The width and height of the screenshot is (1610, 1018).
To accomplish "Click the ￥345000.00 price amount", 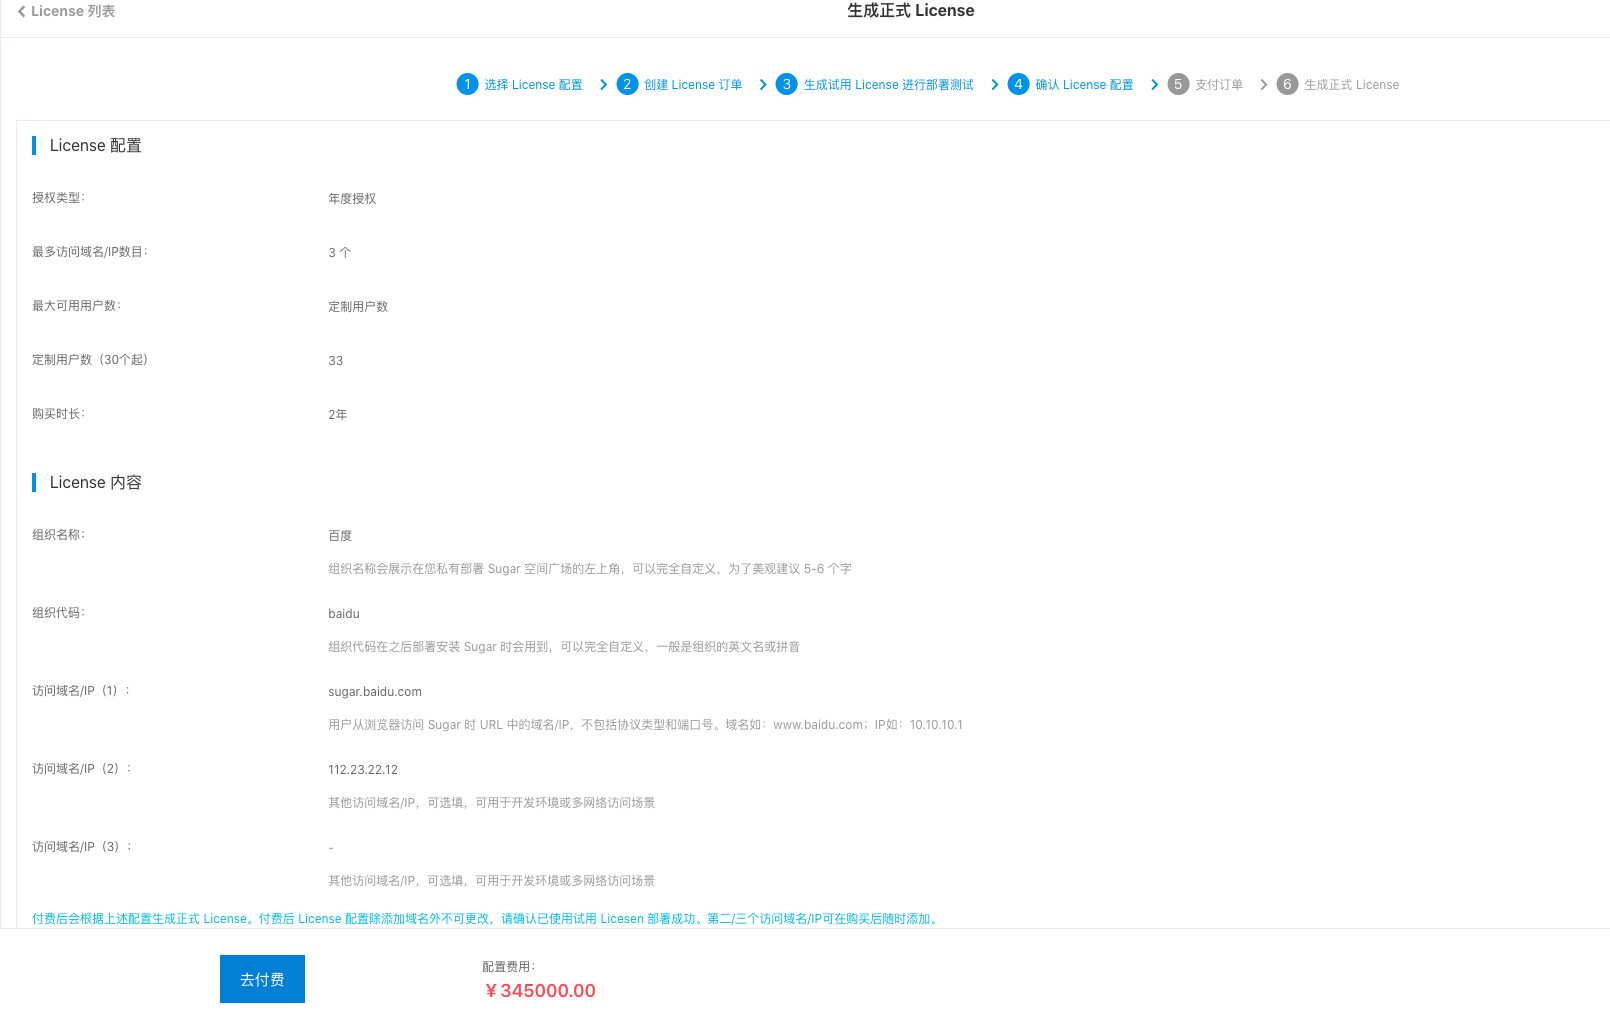I will click(540, 991).
